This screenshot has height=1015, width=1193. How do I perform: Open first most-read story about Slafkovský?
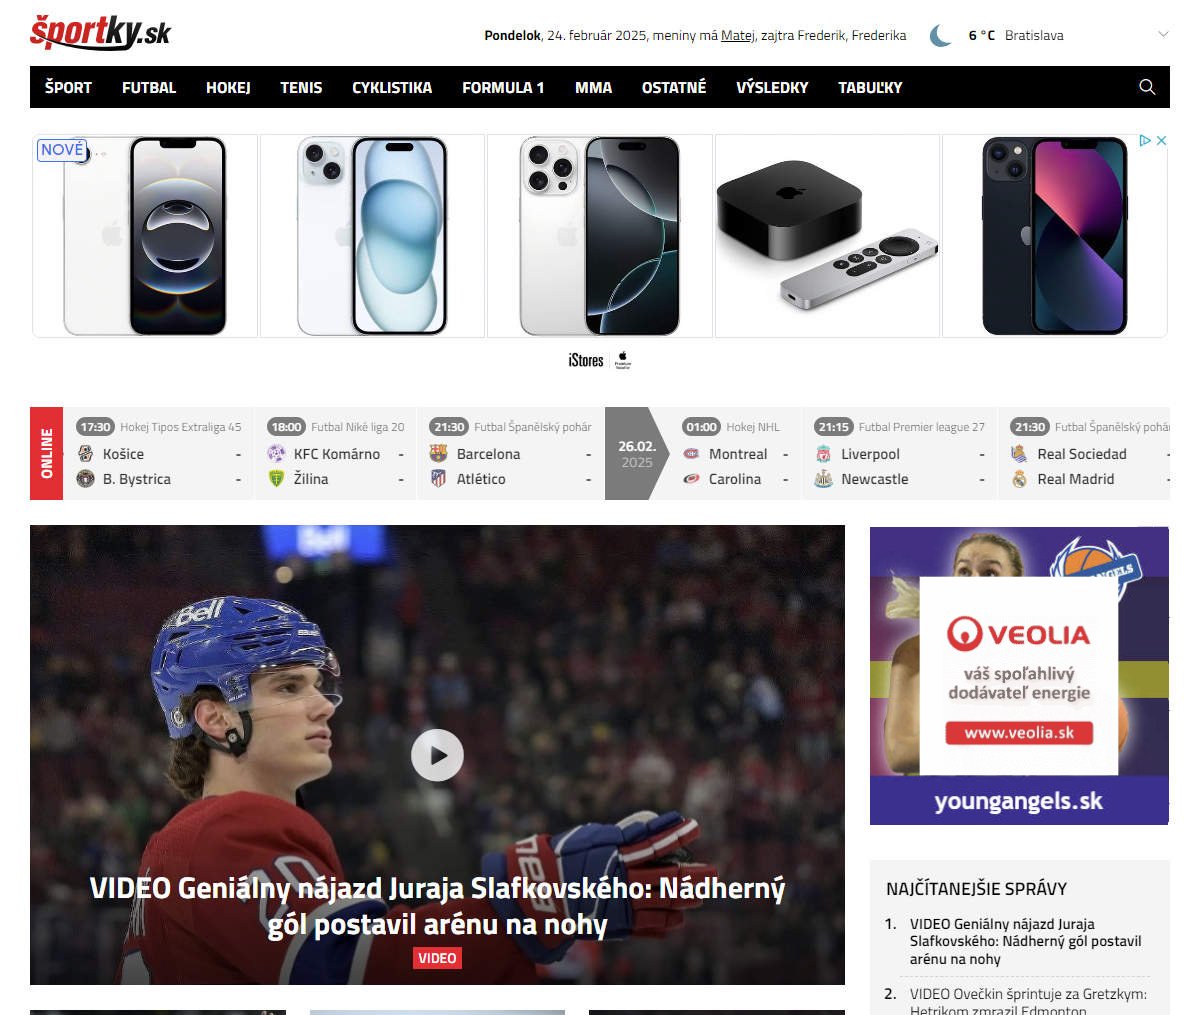1025,941
